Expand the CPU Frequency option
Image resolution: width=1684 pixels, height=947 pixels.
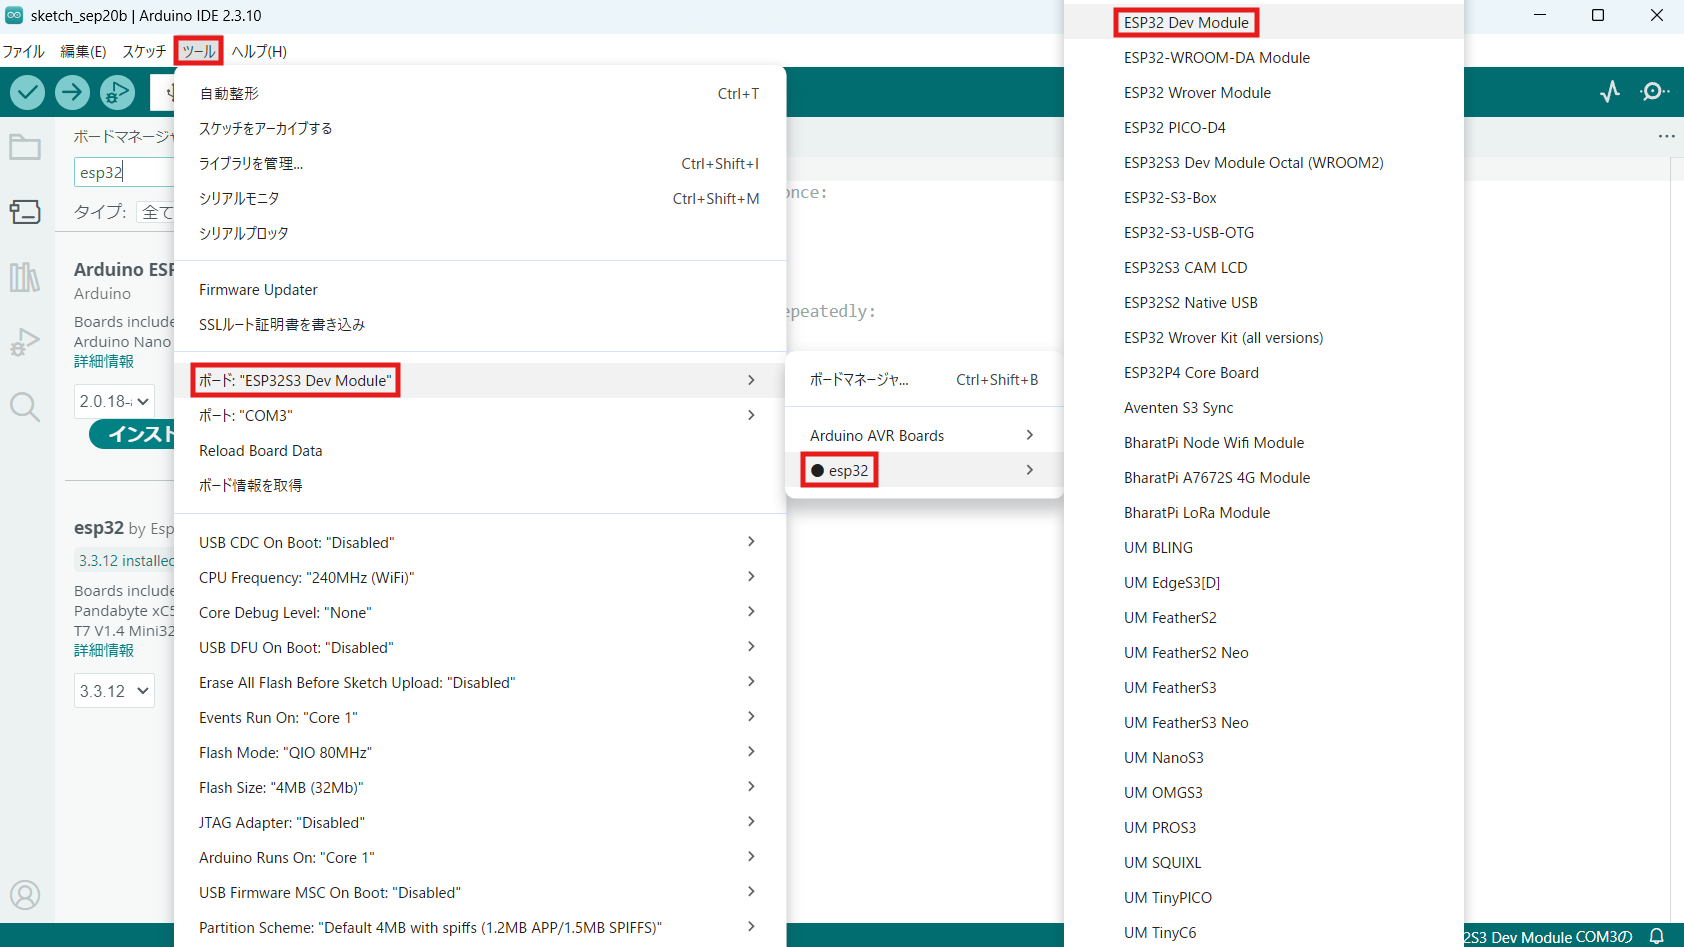click(x=480, y=577)
